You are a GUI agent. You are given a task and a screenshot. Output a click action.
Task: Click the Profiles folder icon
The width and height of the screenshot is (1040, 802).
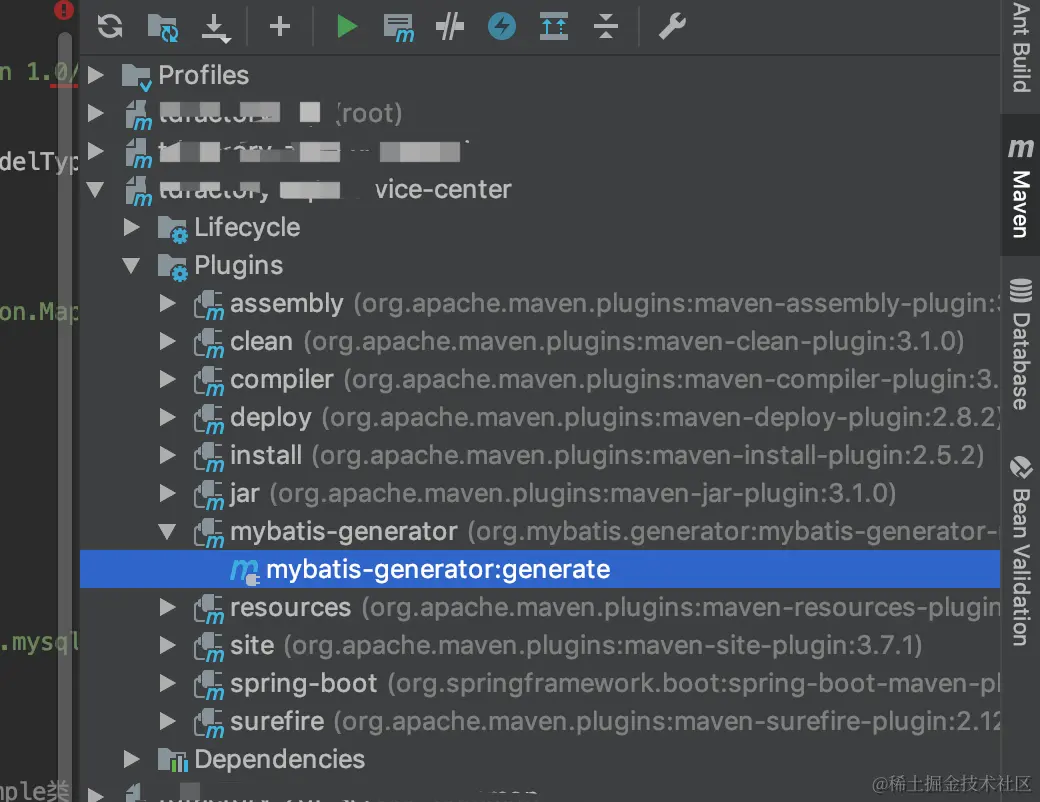click(137, 77)
